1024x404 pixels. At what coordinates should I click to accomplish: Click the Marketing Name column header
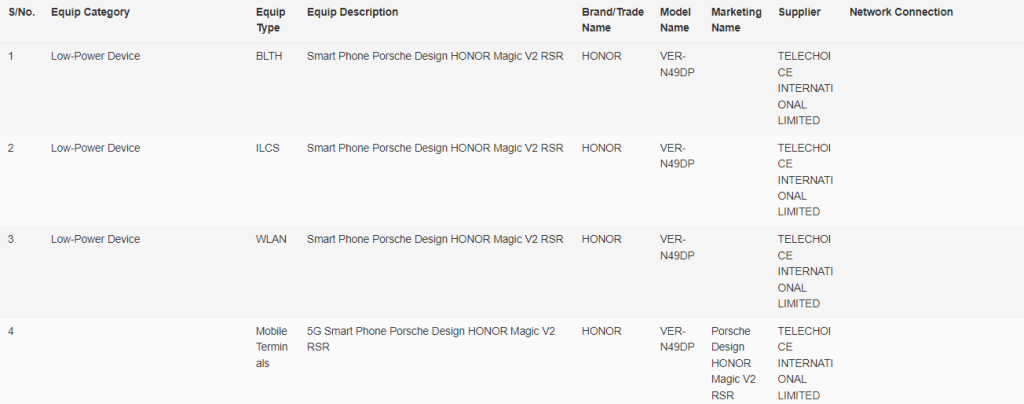[x=734, y=20]
